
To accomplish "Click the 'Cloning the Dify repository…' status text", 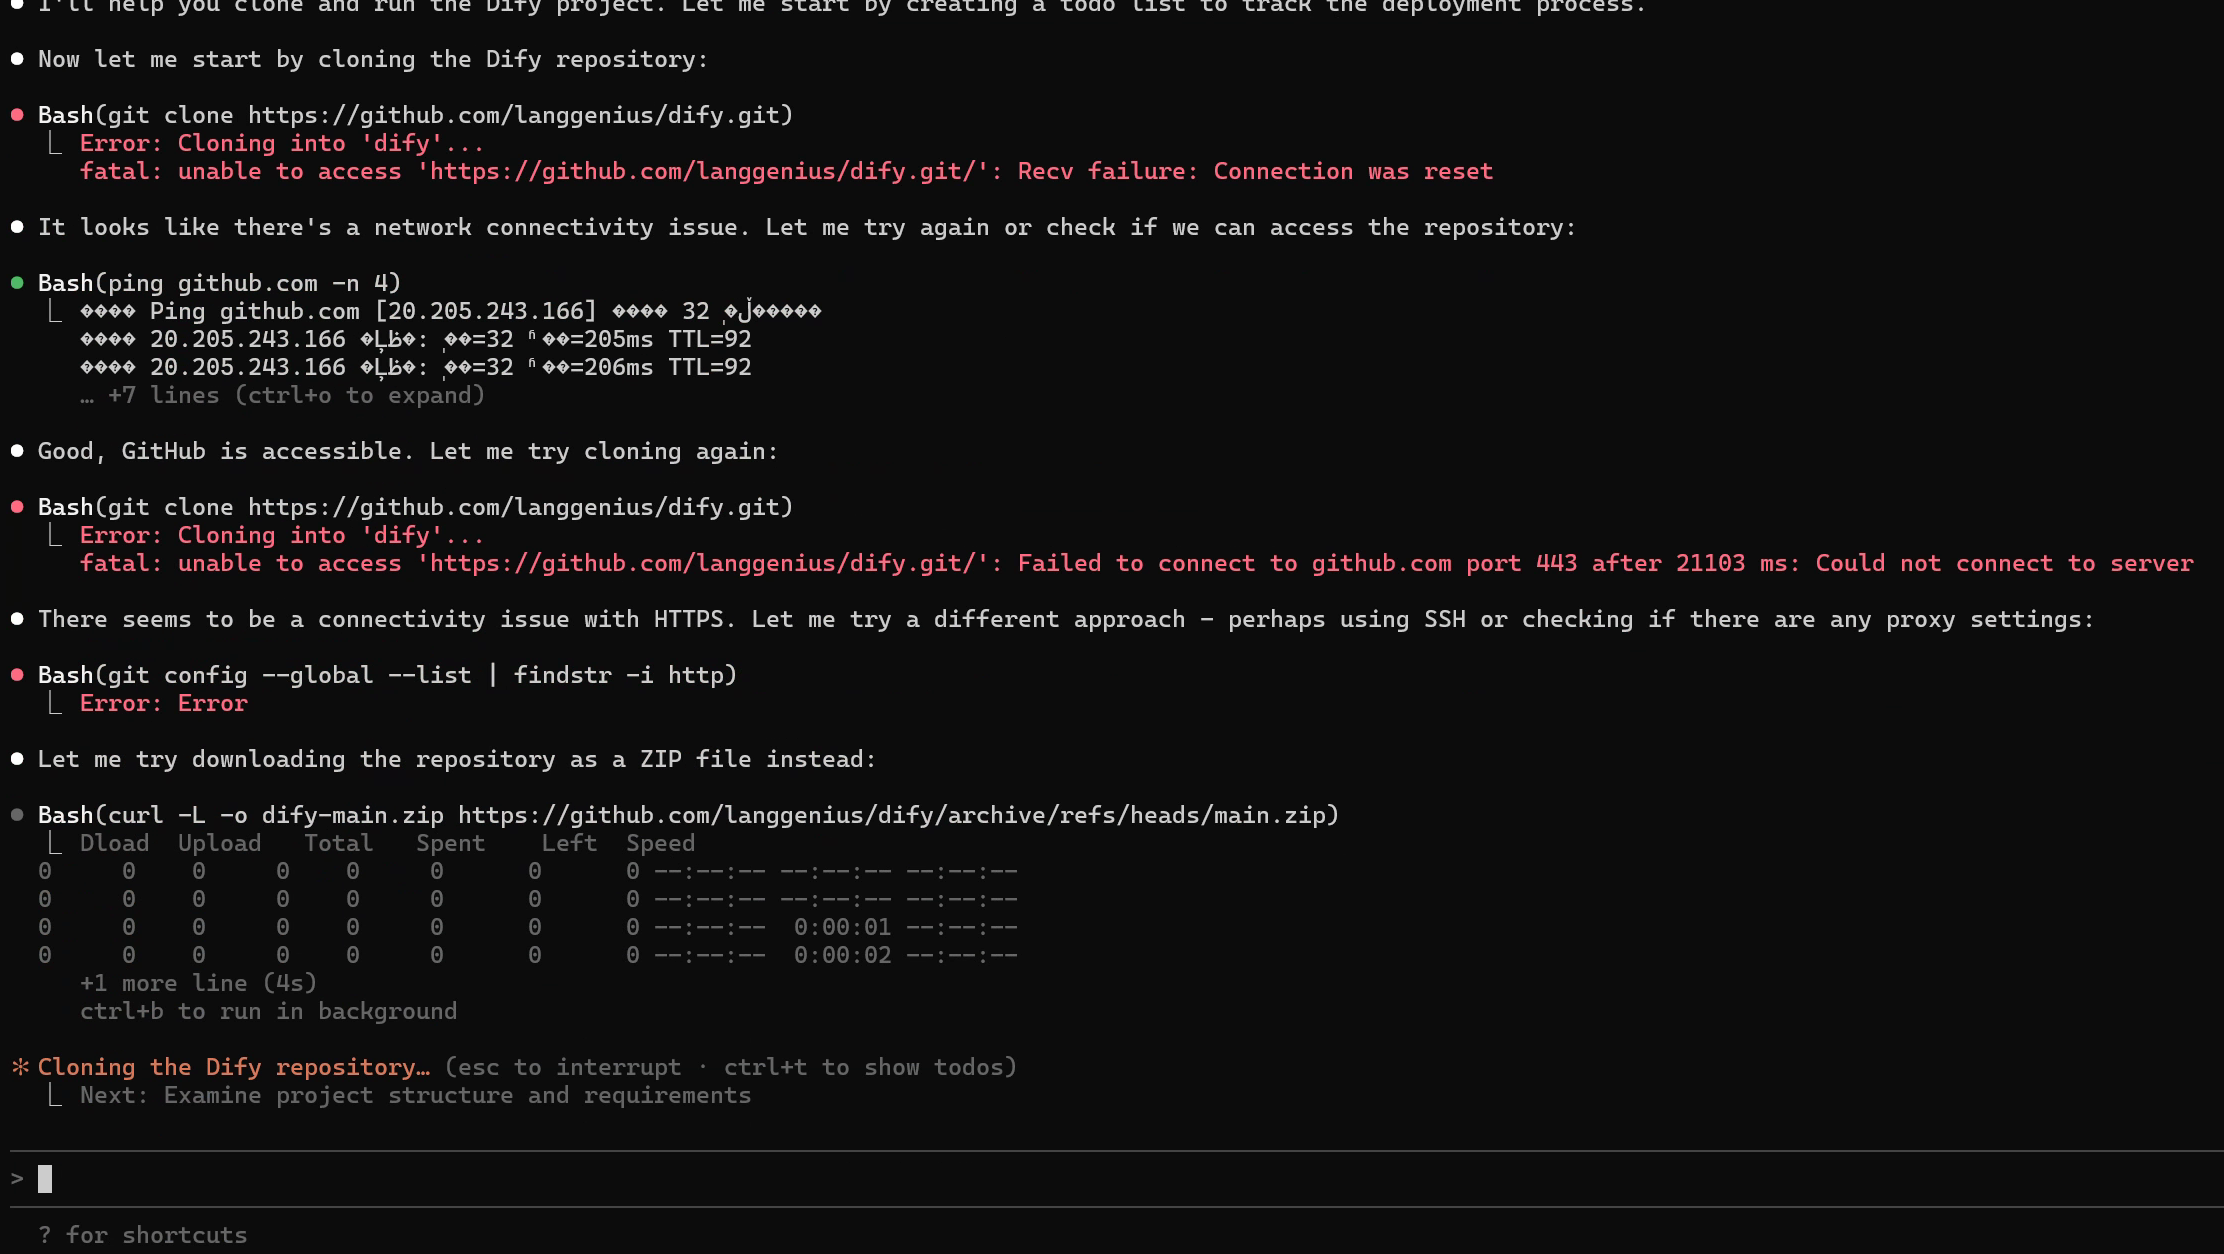I will [233, 1068].
